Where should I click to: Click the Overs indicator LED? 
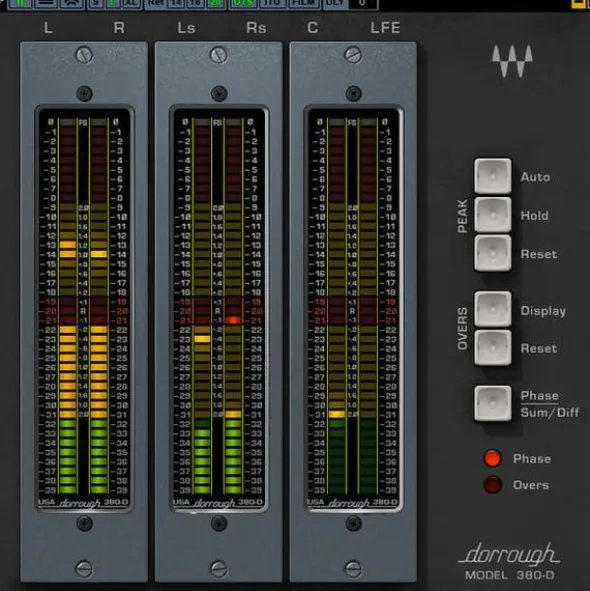tap(492, 485)
